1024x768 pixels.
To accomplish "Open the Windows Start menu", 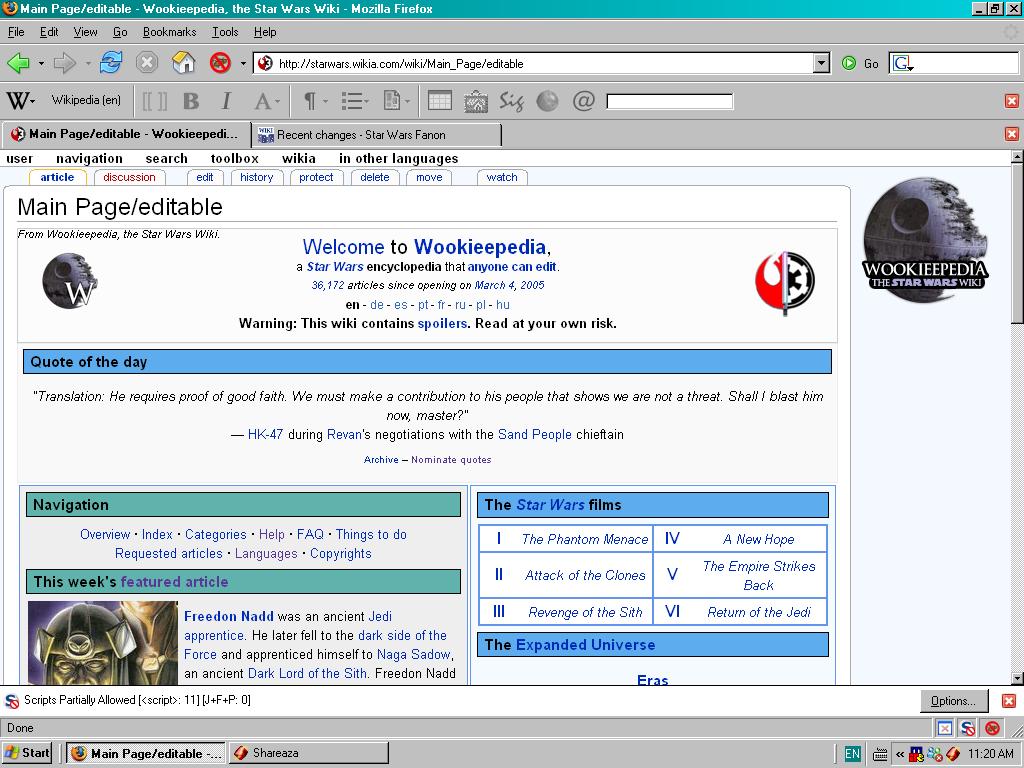I will point(27,753).
